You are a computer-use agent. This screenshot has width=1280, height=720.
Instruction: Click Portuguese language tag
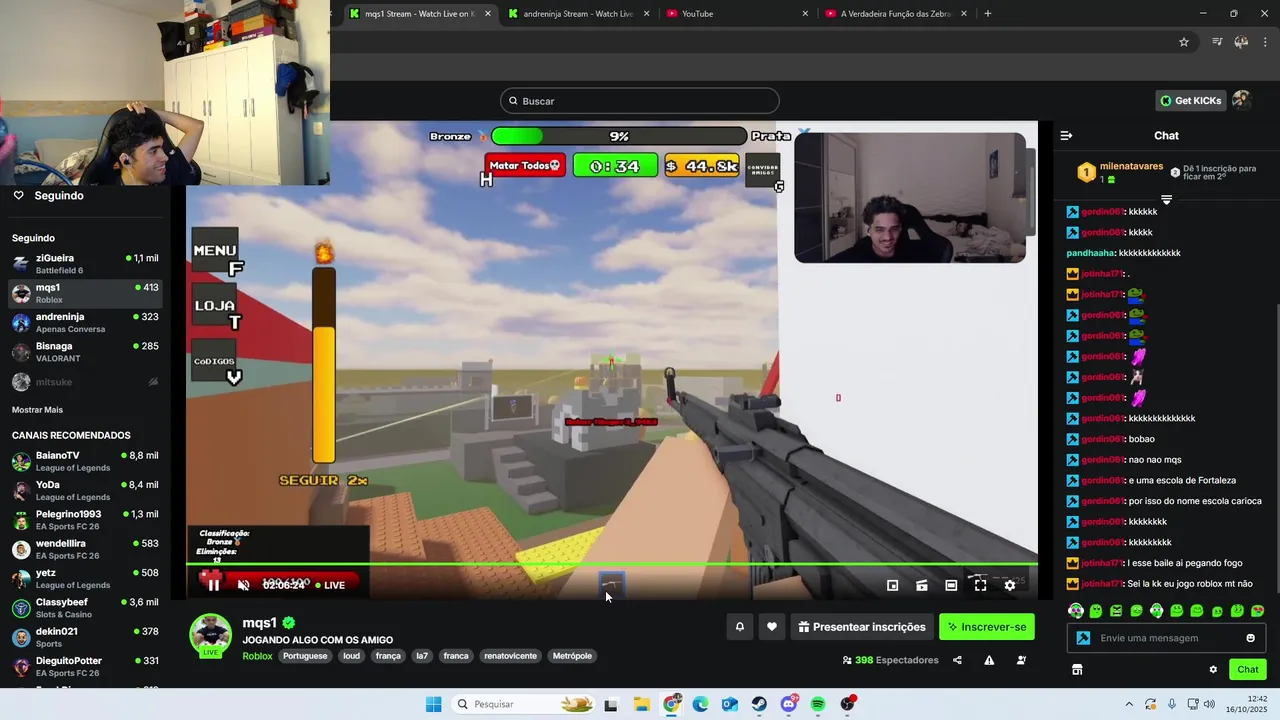point(305,656)
